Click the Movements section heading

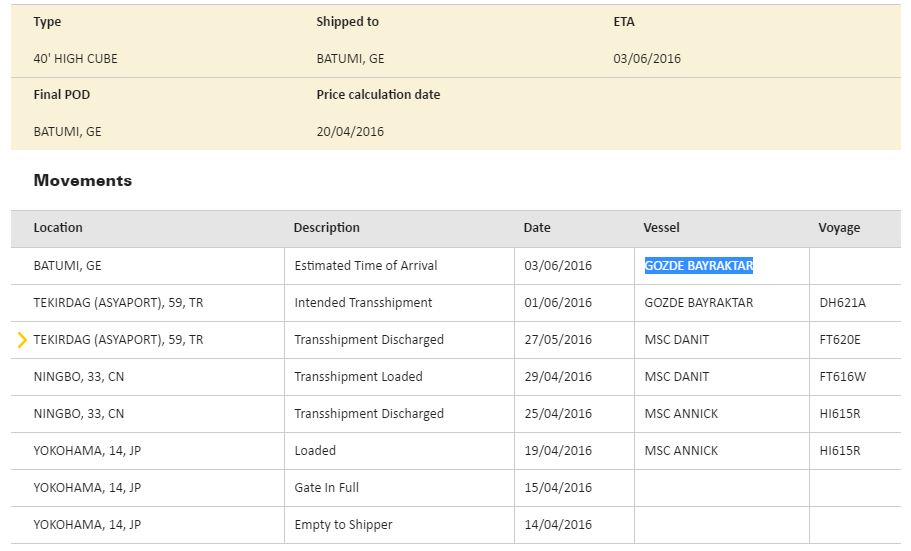[x=82, y=181]
